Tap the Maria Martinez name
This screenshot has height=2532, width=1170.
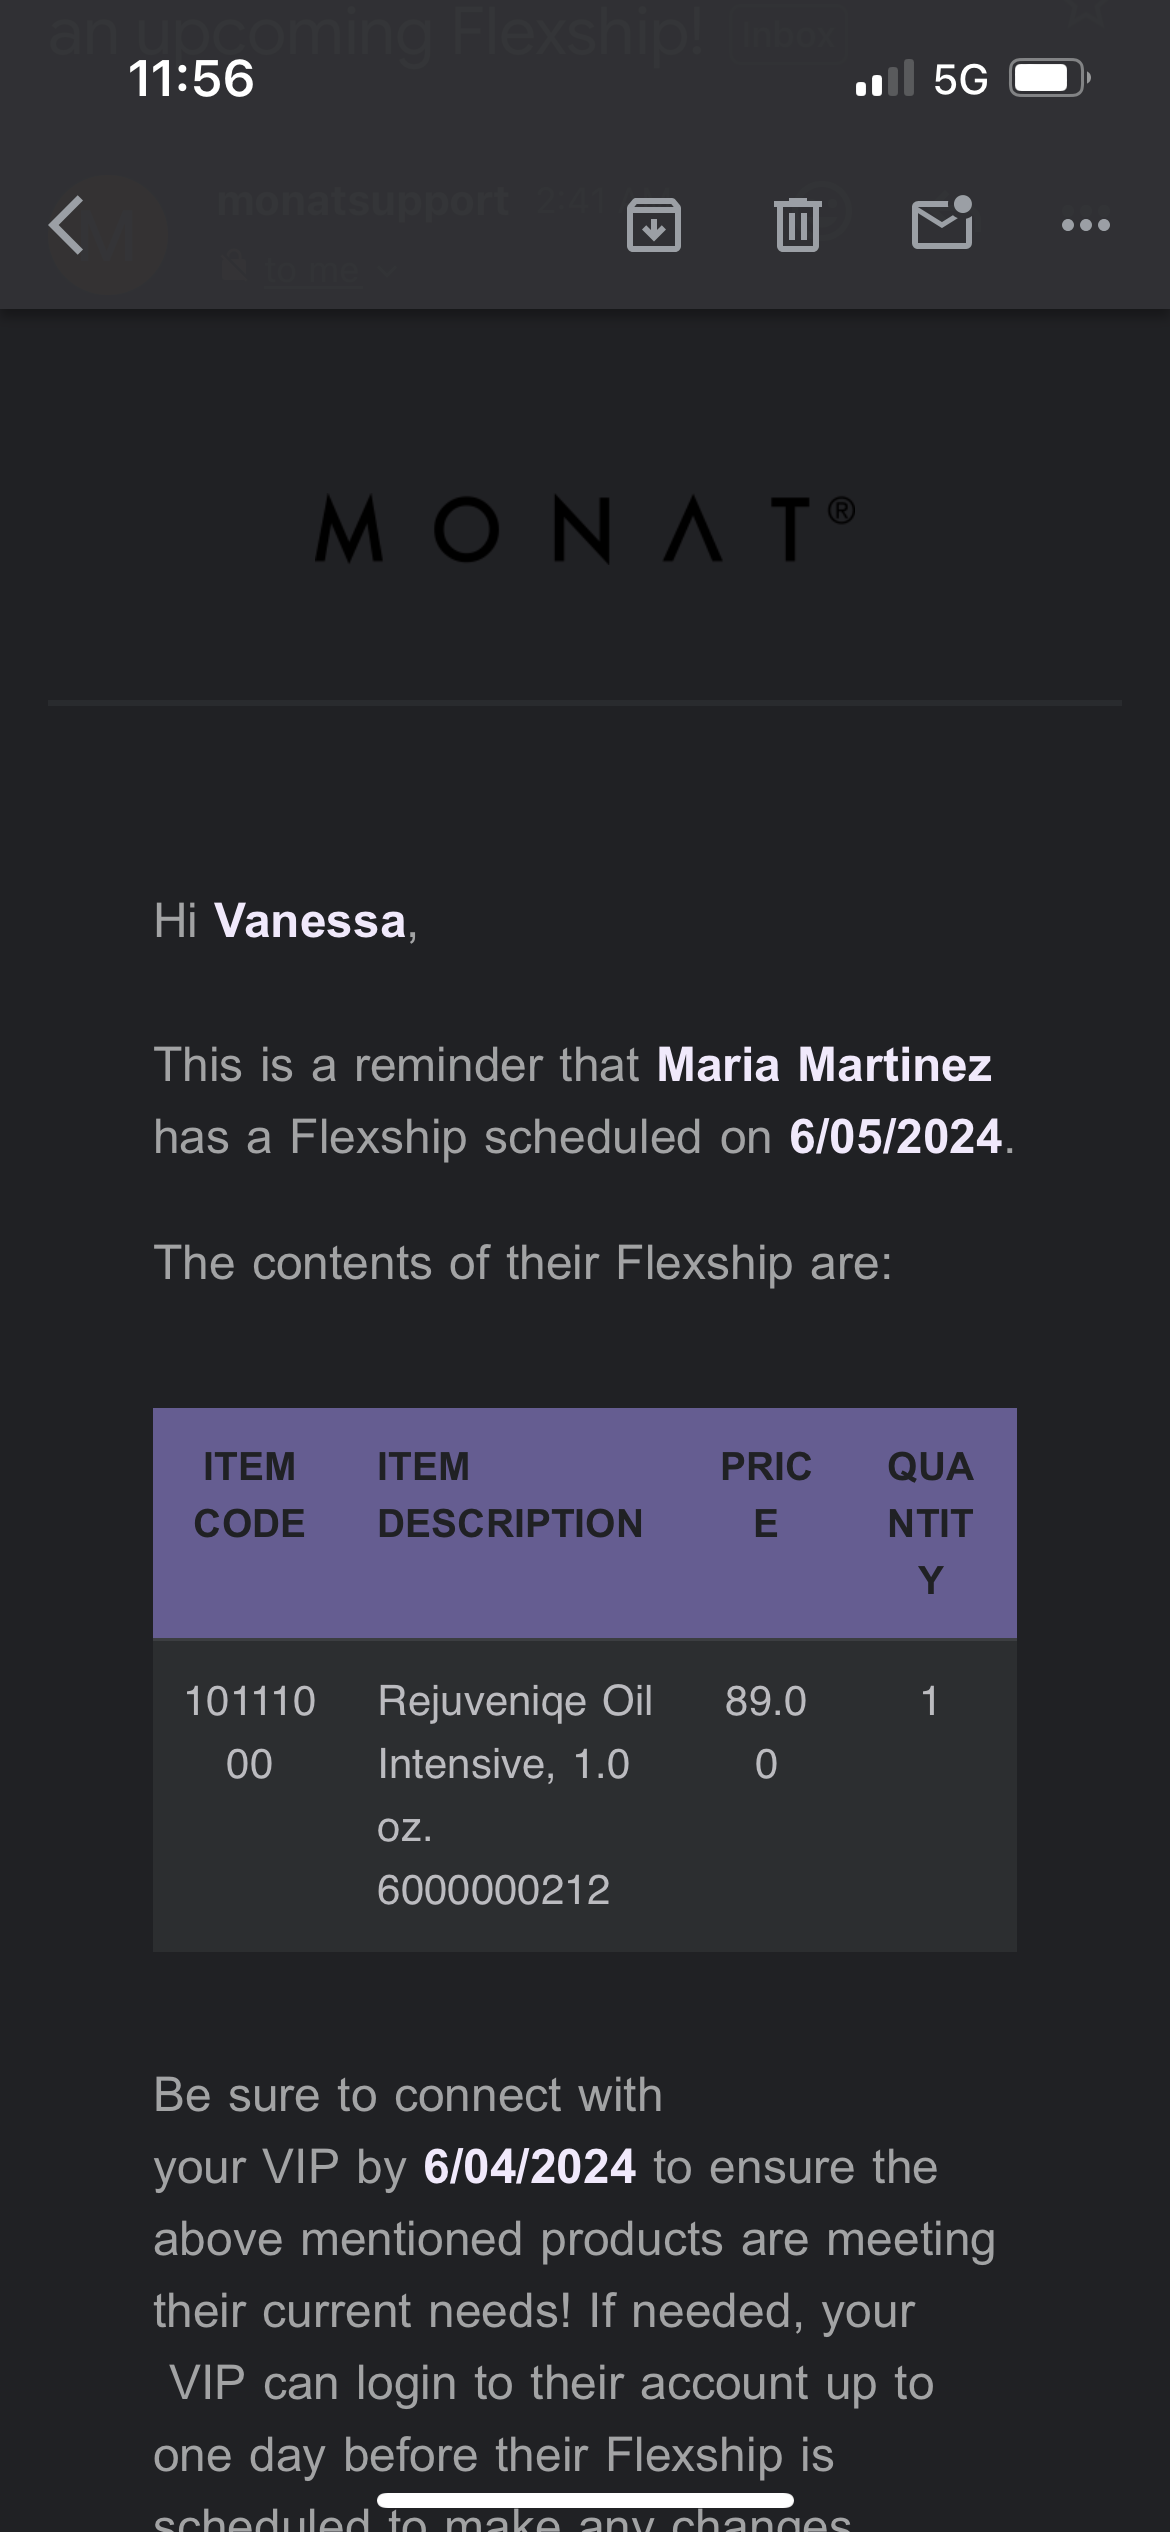coord(824,1065)
